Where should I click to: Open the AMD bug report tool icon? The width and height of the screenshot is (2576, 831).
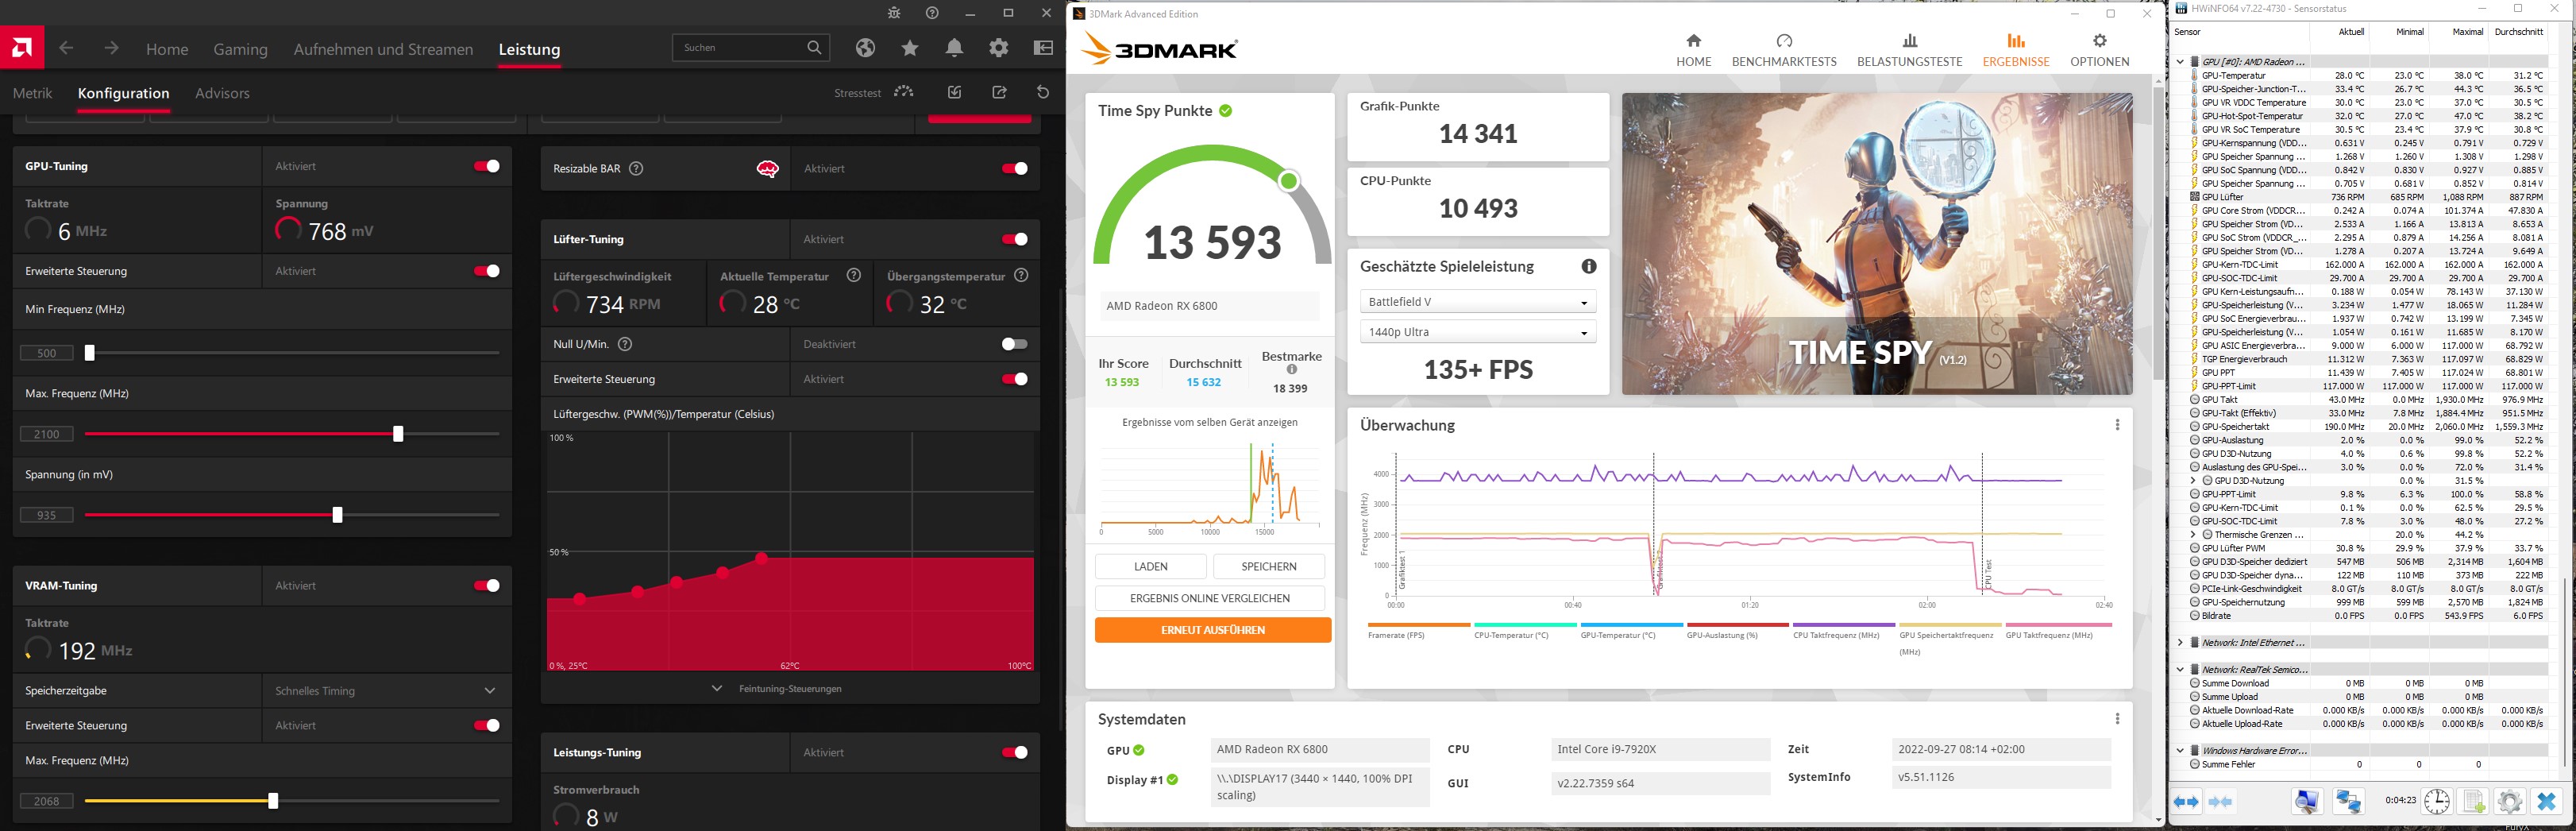[894, 13]
